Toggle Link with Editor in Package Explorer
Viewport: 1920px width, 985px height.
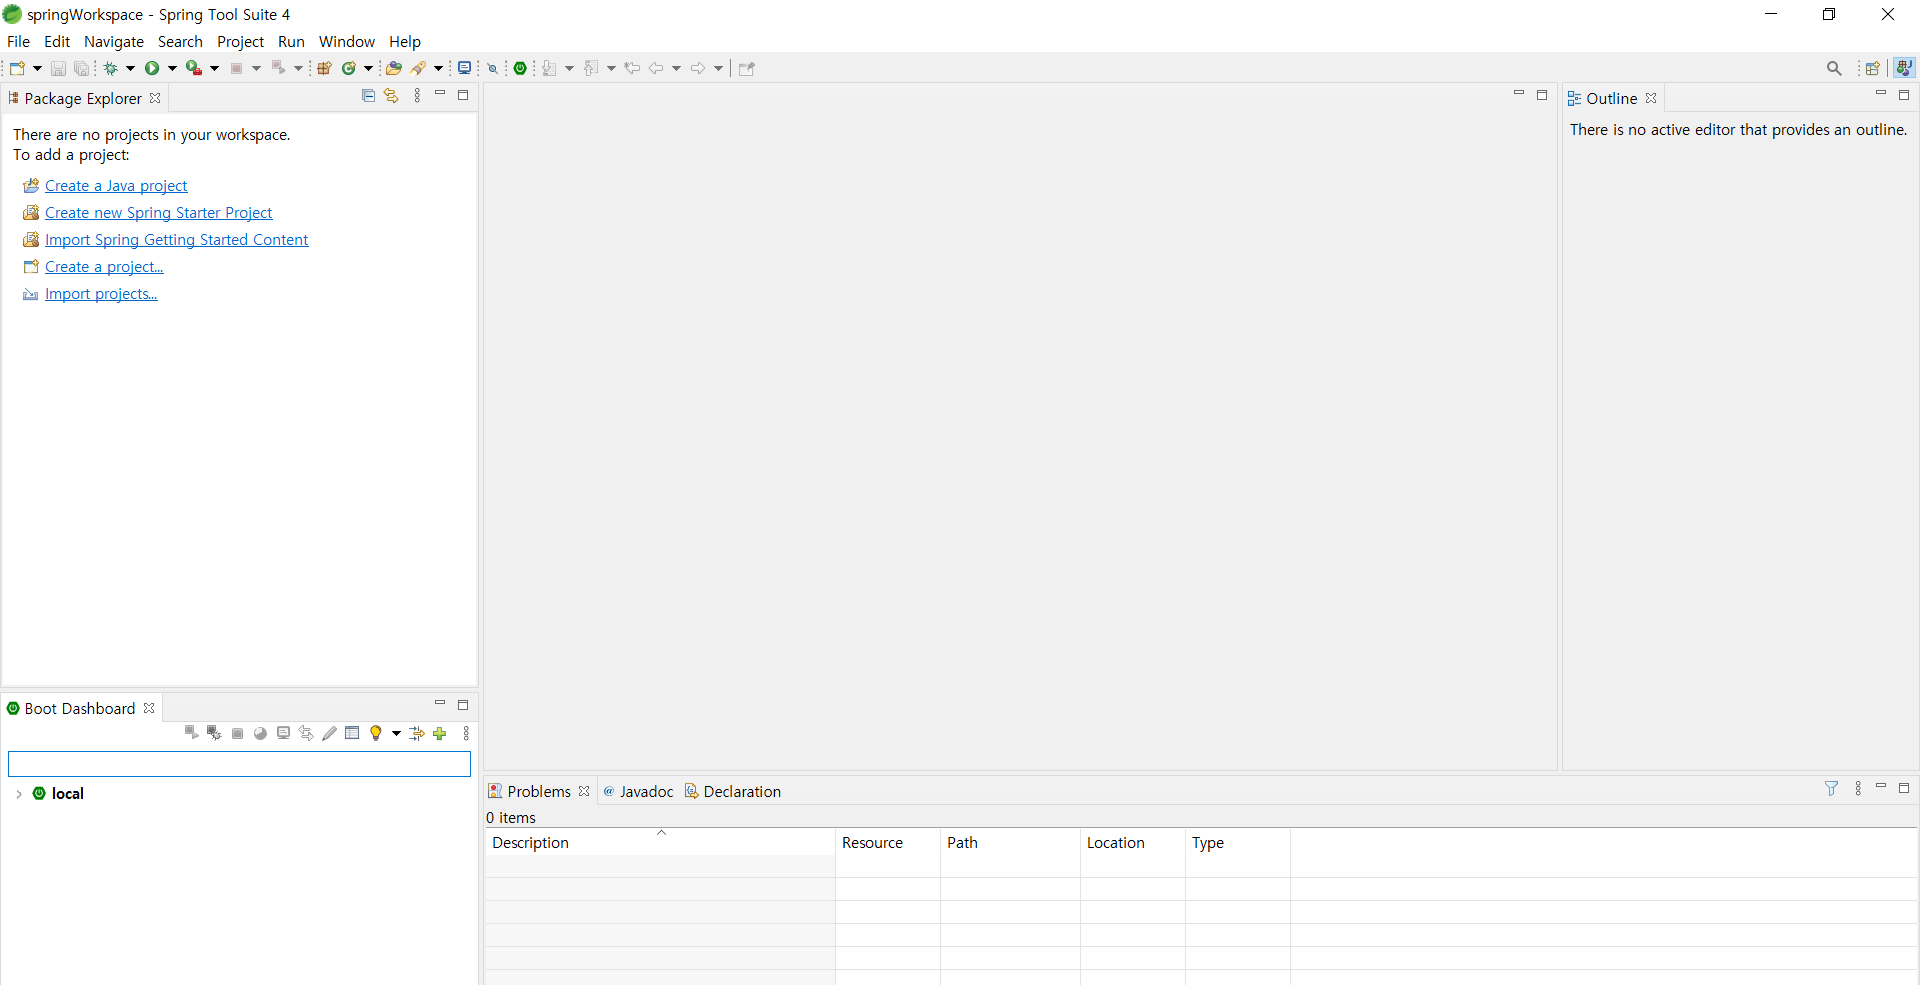(392, 96)
